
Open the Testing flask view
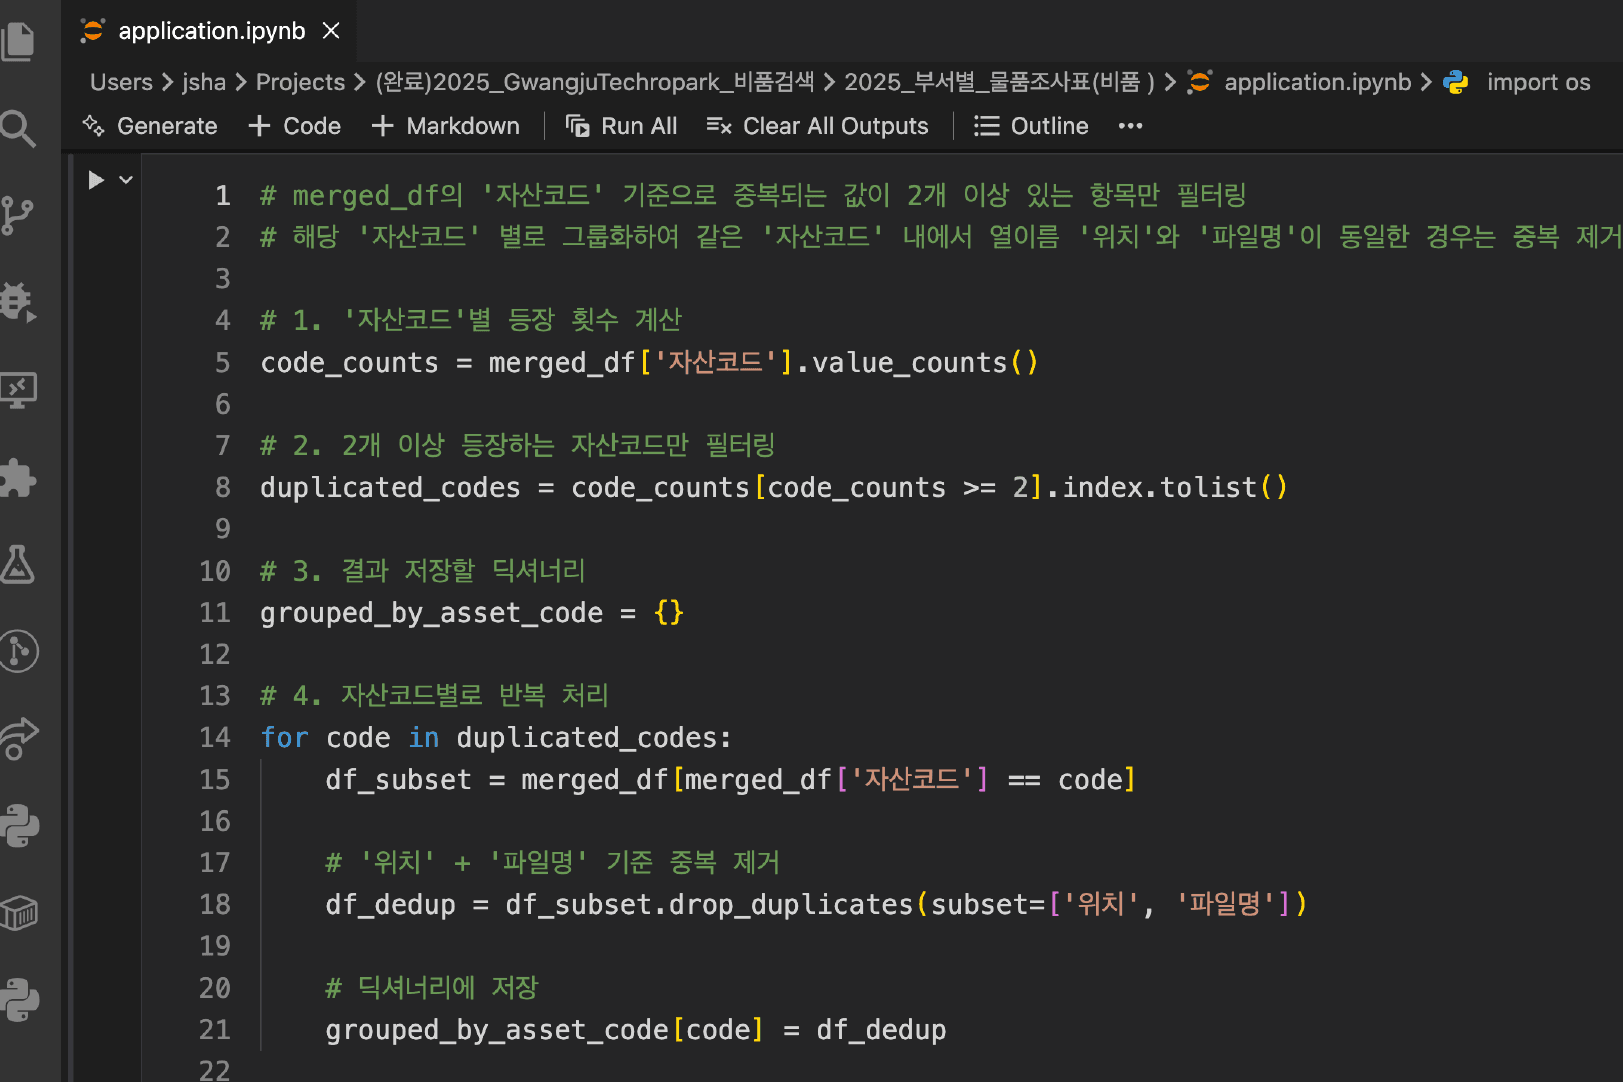(x=18, y=564)
